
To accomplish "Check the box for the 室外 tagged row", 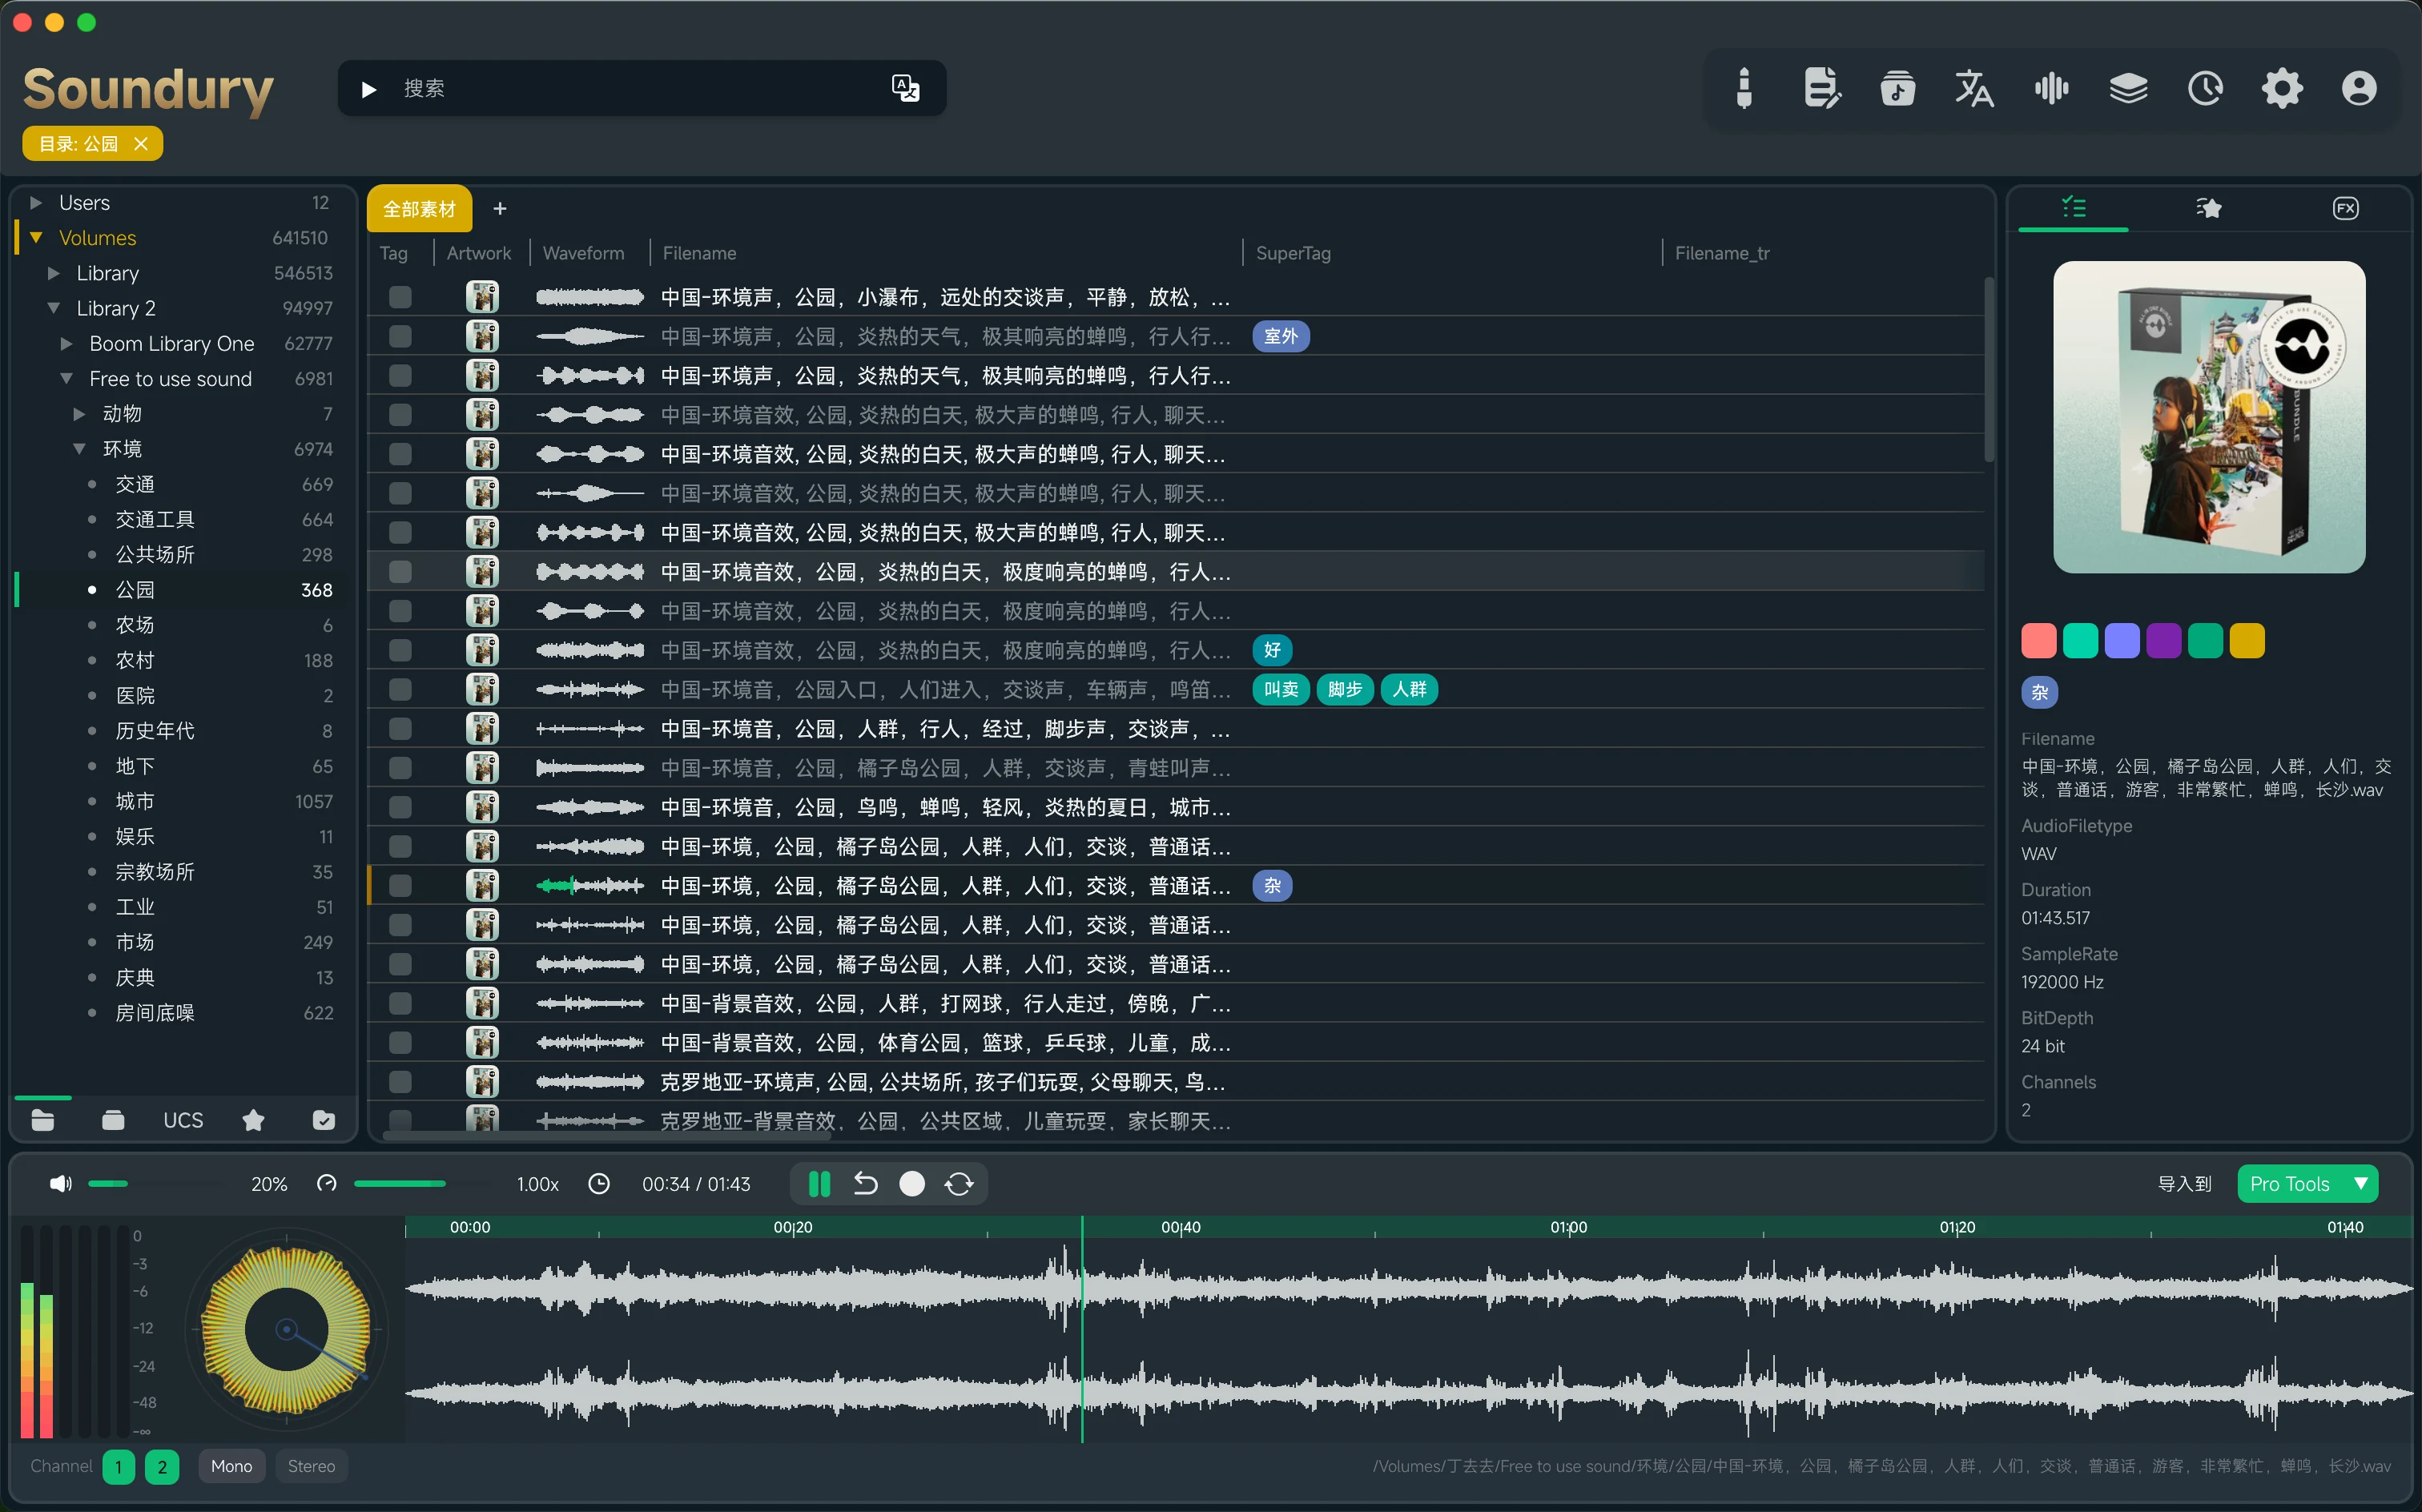I will [x=400, y=336].
